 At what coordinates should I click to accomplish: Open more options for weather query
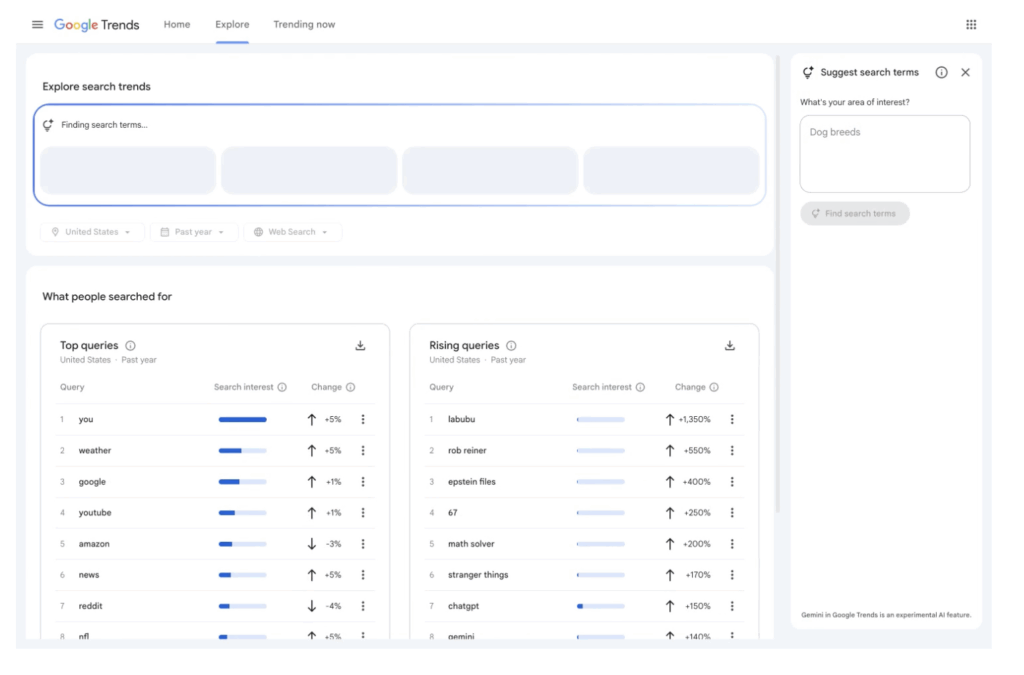click(363, 451)
